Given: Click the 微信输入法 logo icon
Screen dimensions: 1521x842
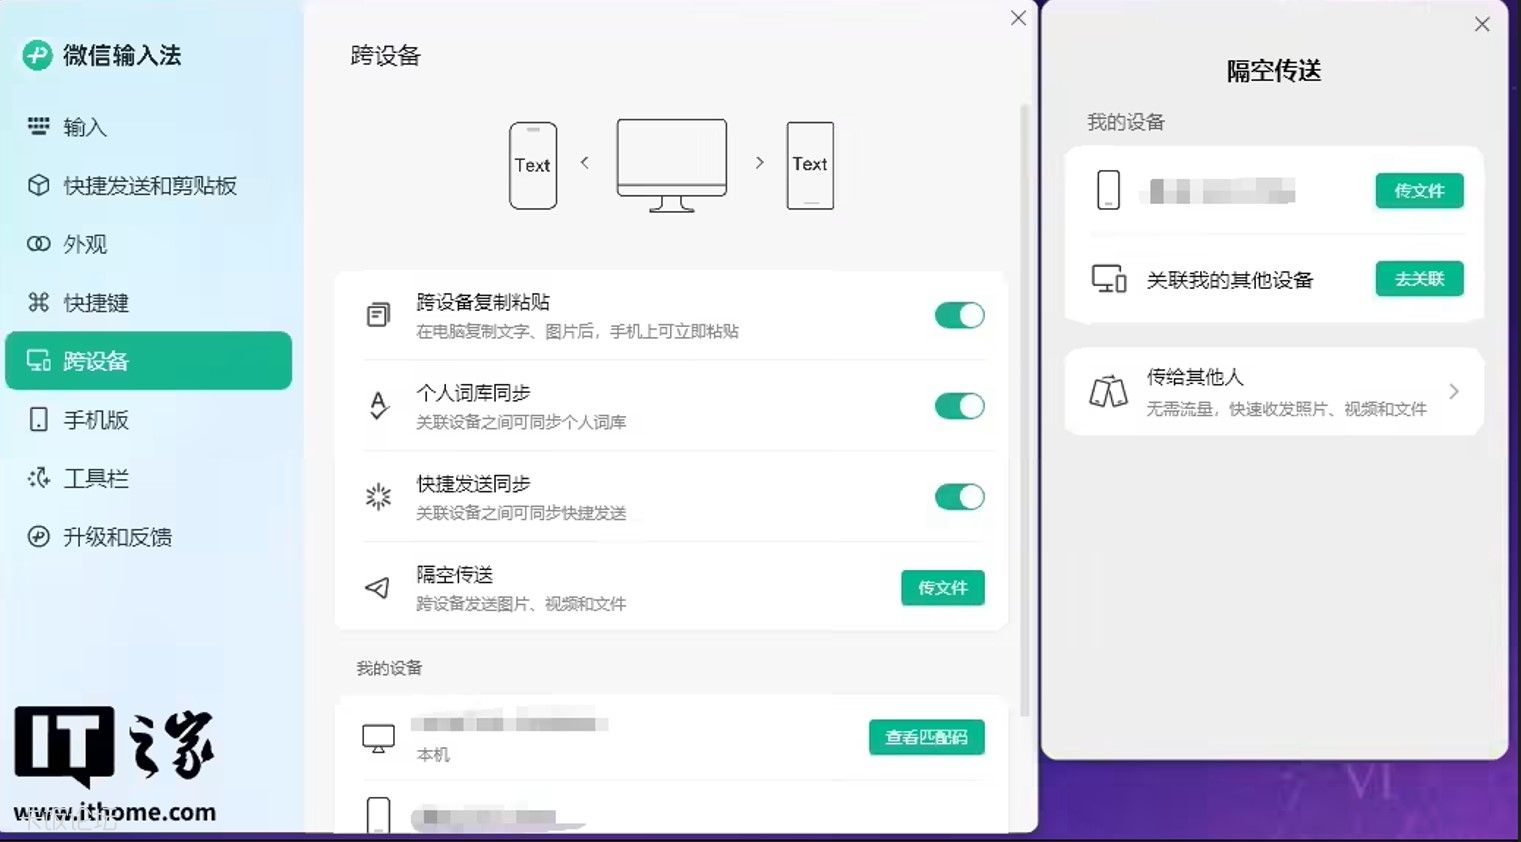Looking at the screenshot, I should (38, 55).
